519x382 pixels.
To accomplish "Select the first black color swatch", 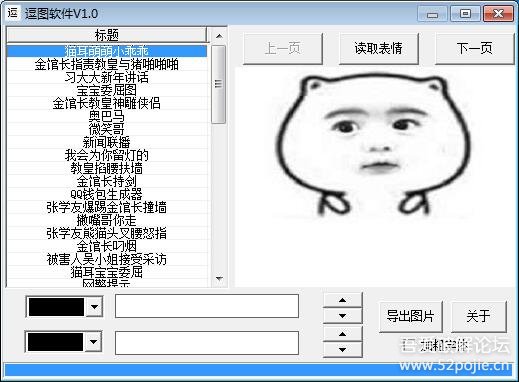I will point(56,307).
